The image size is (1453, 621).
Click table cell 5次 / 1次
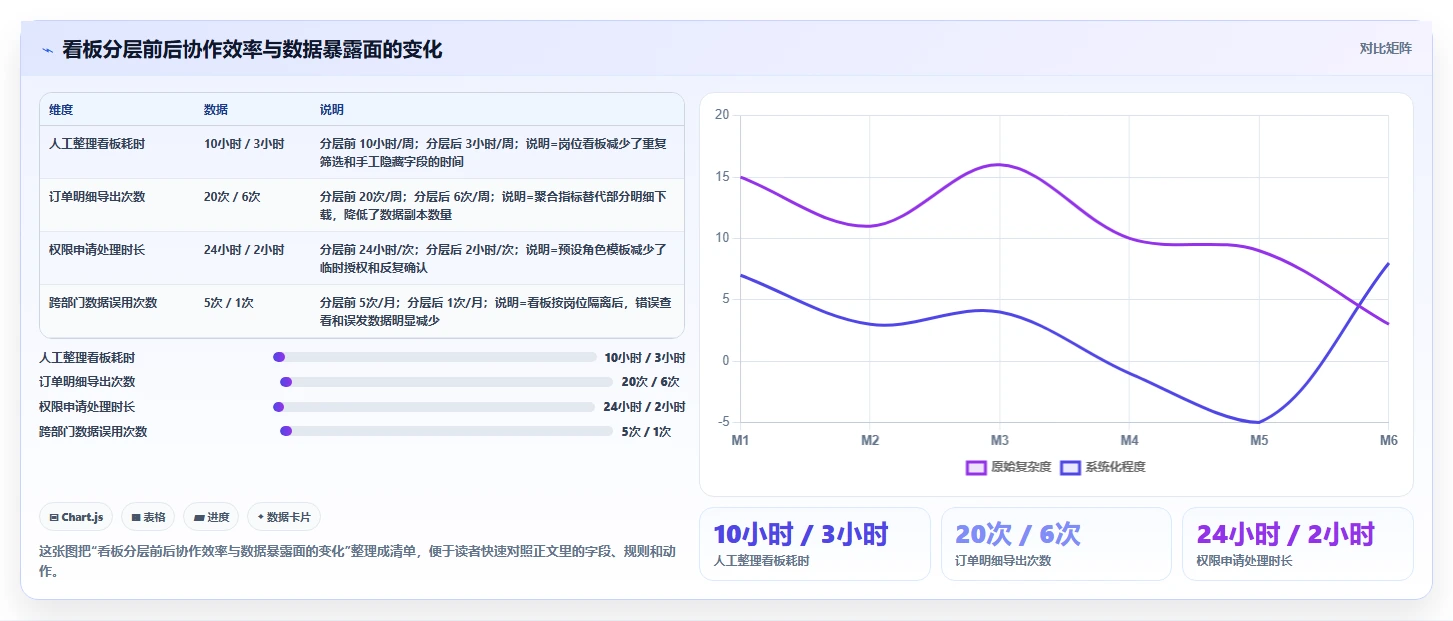228,303
